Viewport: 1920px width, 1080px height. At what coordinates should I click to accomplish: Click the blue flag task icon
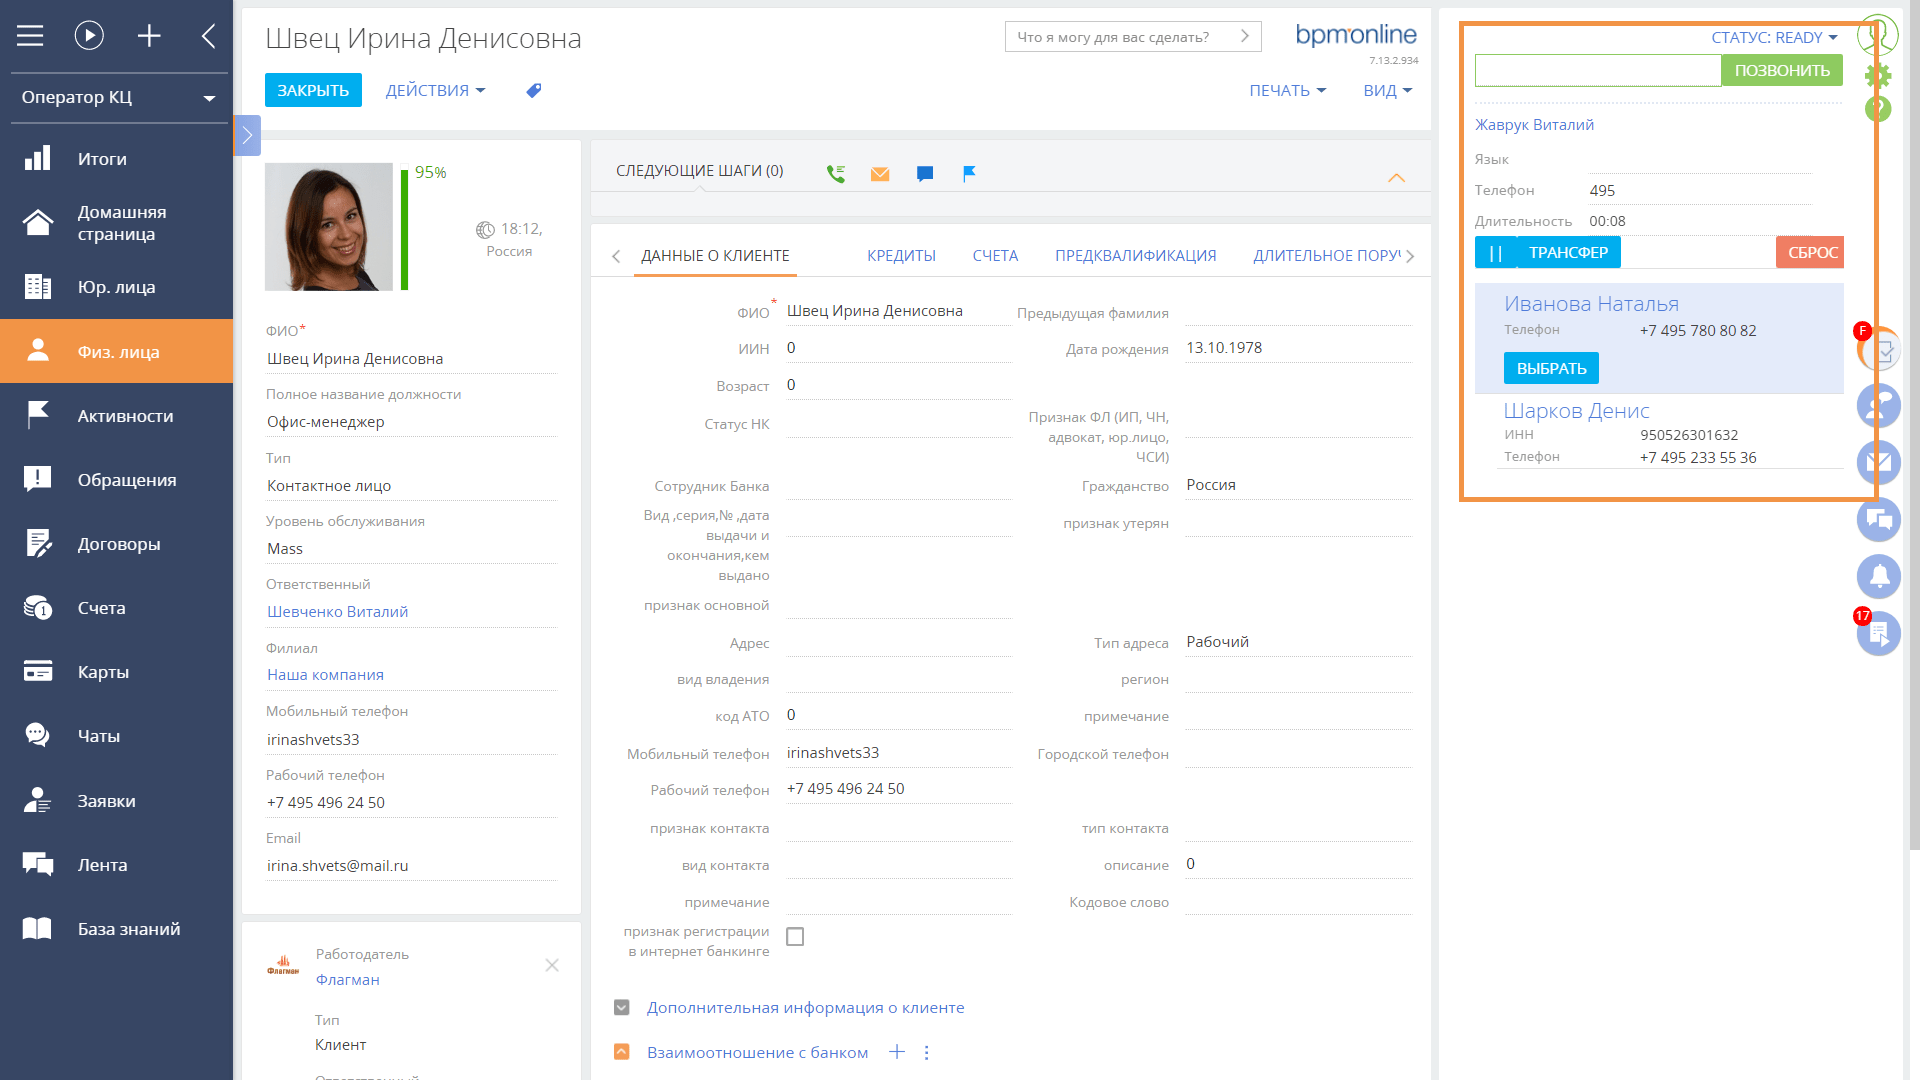pos(967,173)
